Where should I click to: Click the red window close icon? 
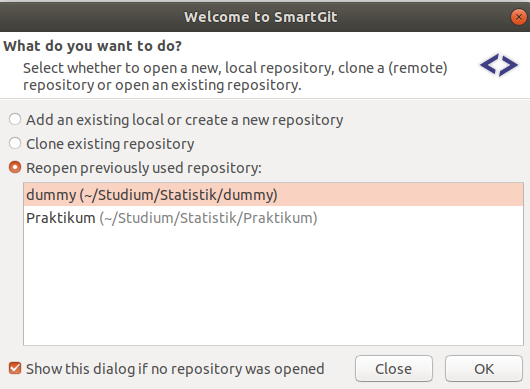click(519, 17)
